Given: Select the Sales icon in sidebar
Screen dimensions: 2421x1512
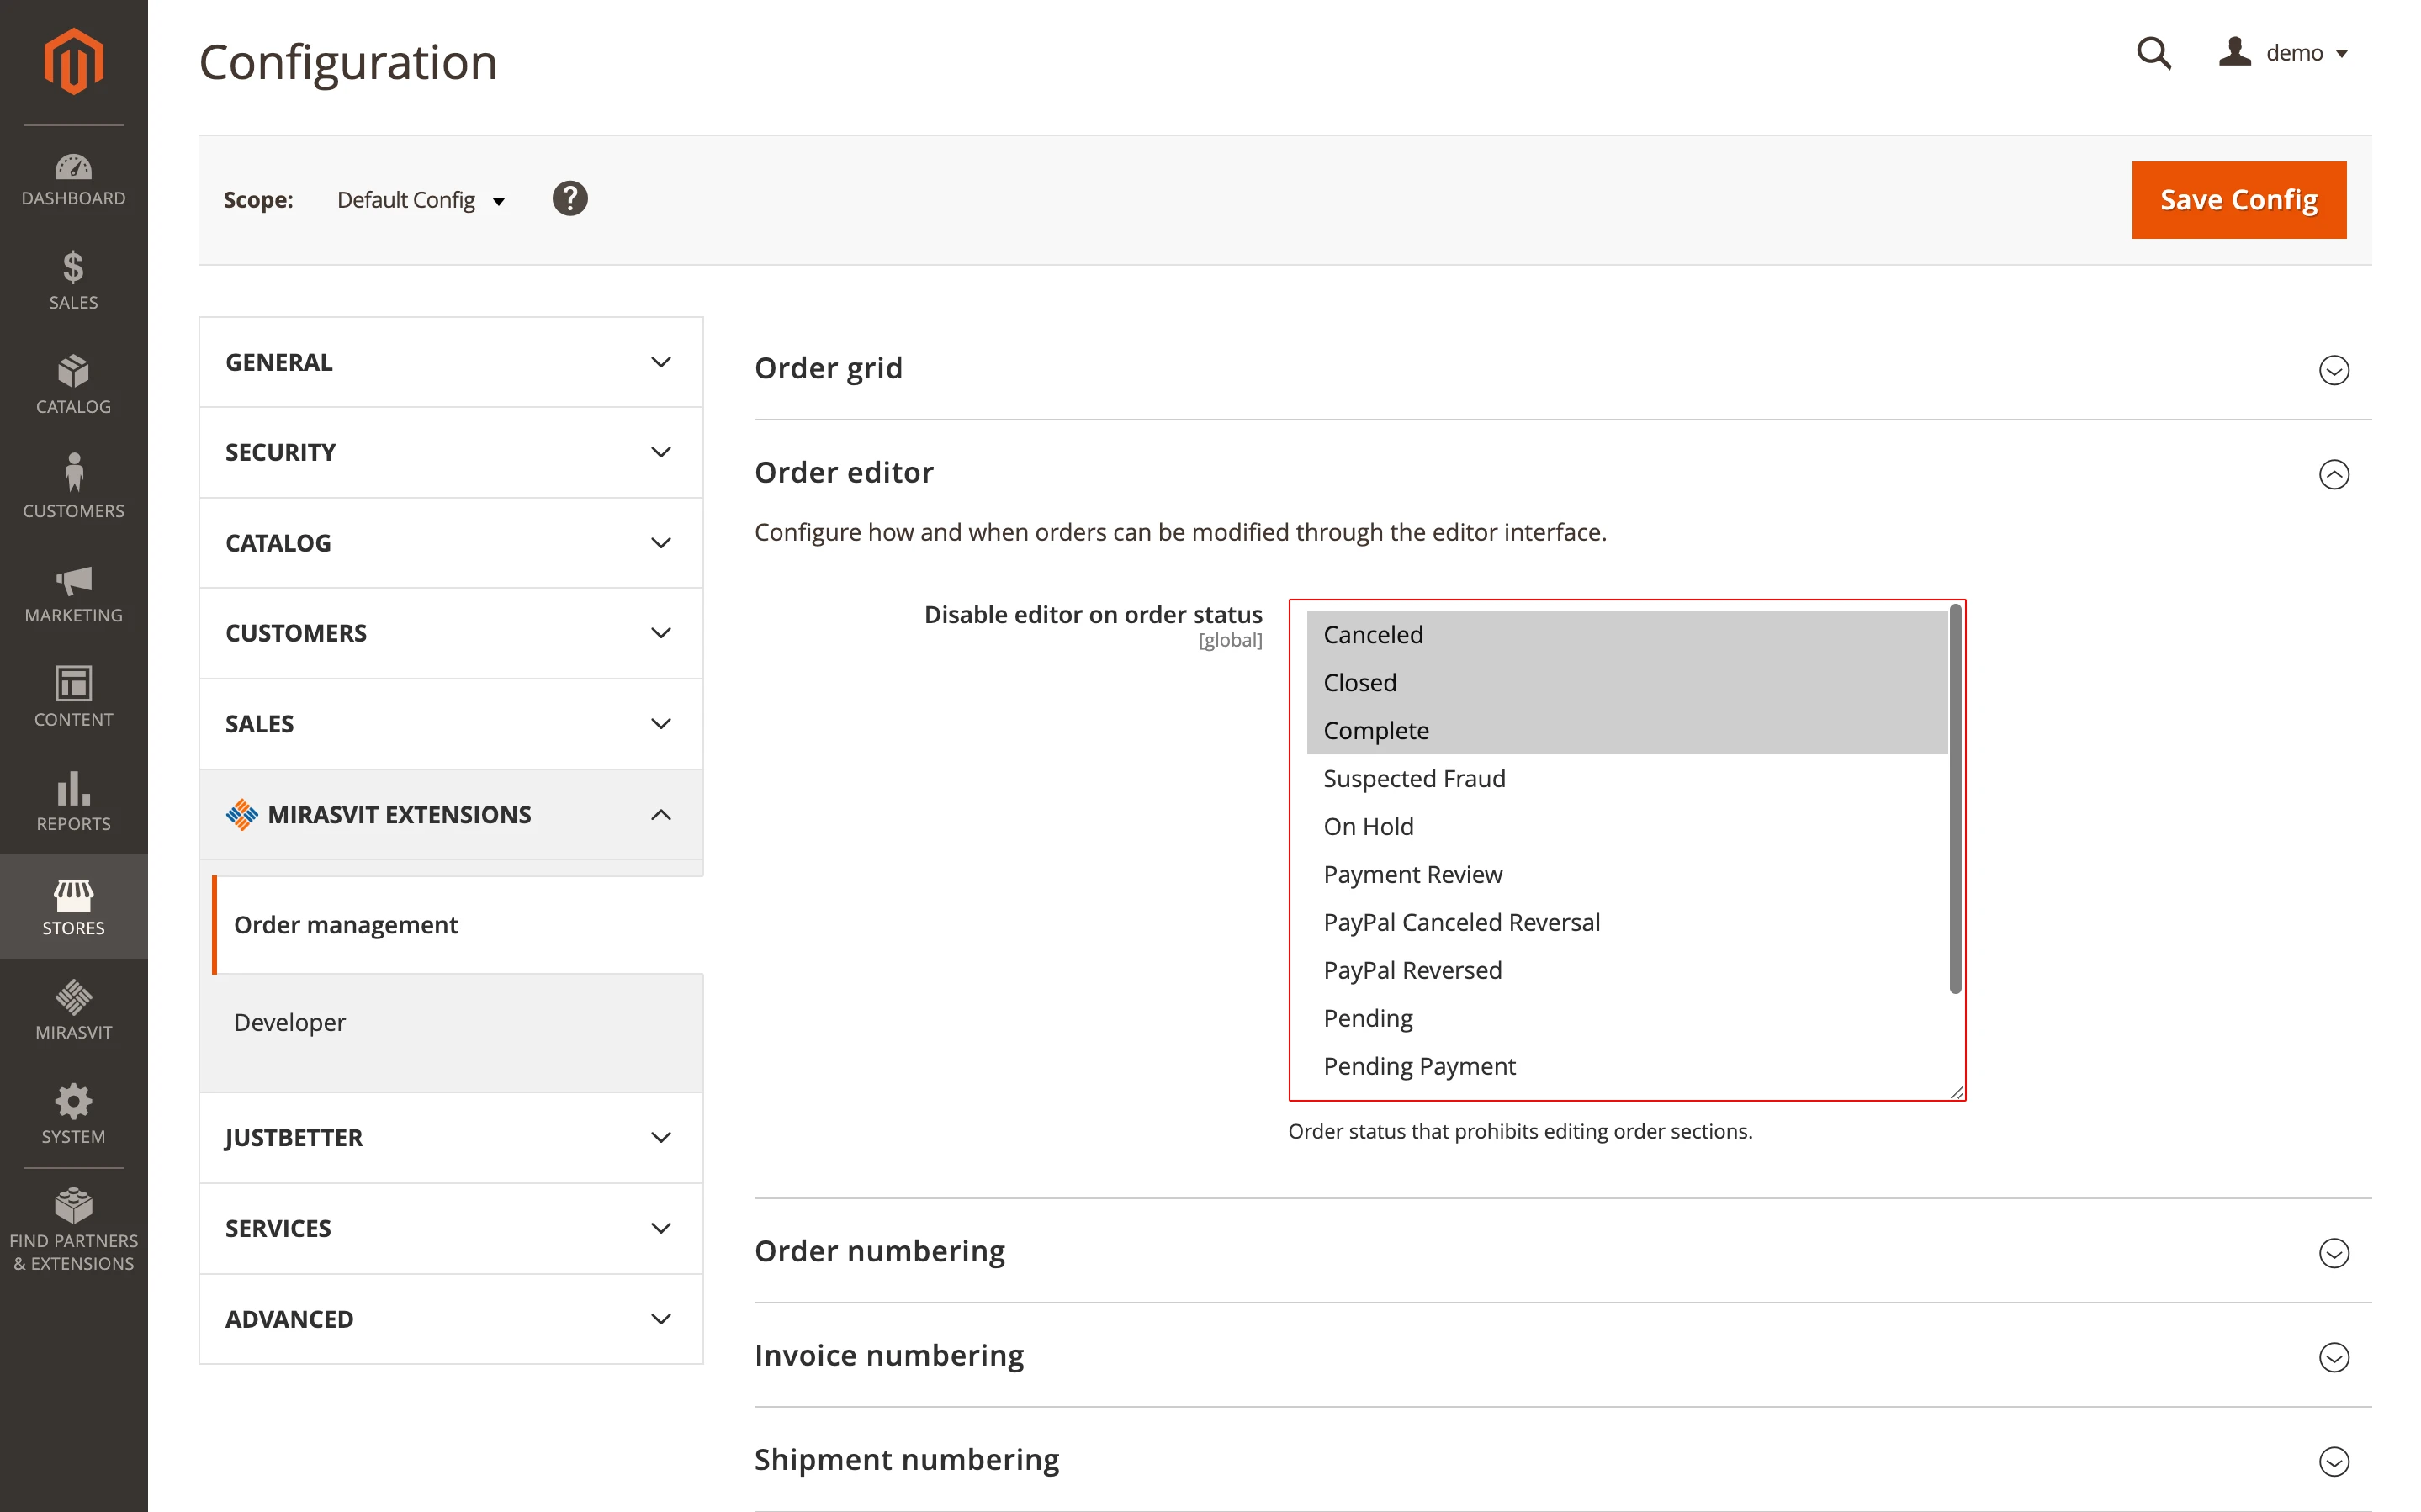Looking at the screenshot, I should point(73,280).
